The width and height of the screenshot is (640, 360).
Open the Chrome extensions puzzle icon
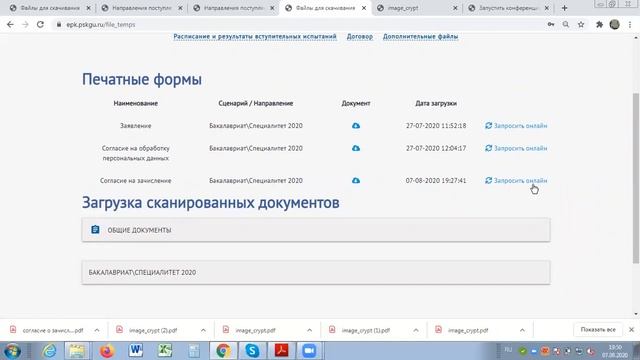tap(599, 24)
